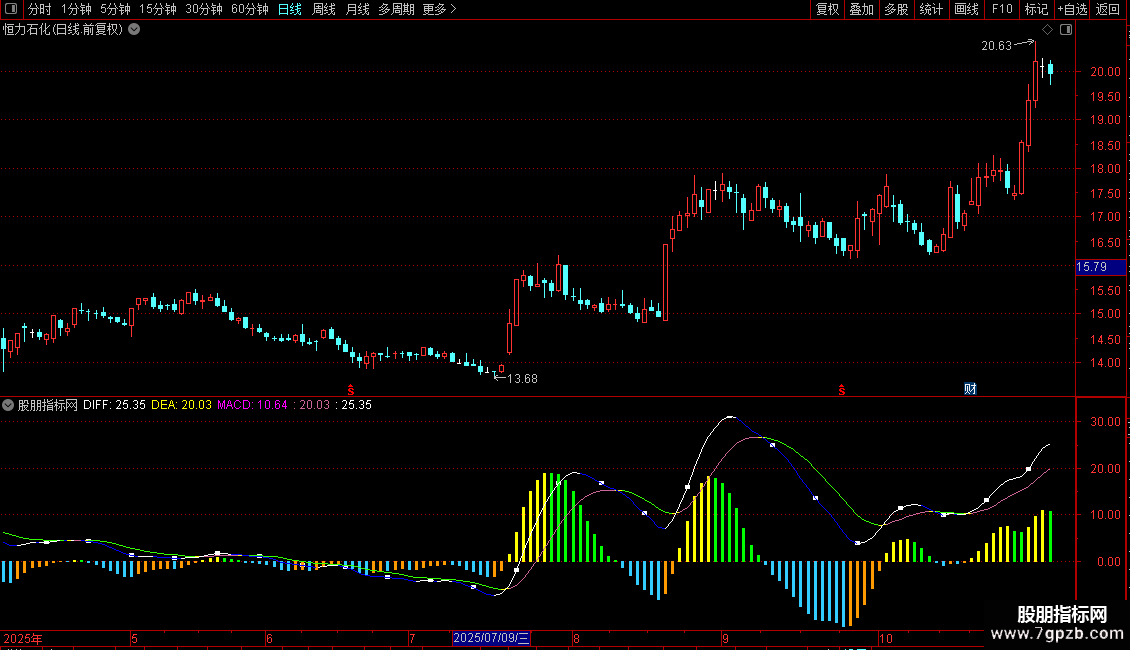Open the 画线 drawing tools
1130x650 pixels.
click(x=966, y=9)
